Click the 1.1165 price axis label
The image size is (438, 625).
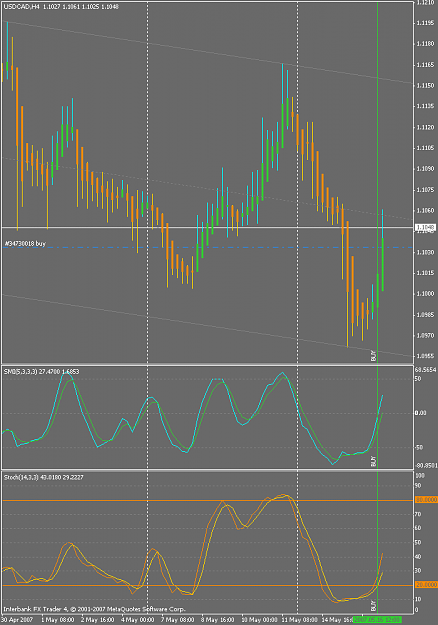(x=425, y=65)
